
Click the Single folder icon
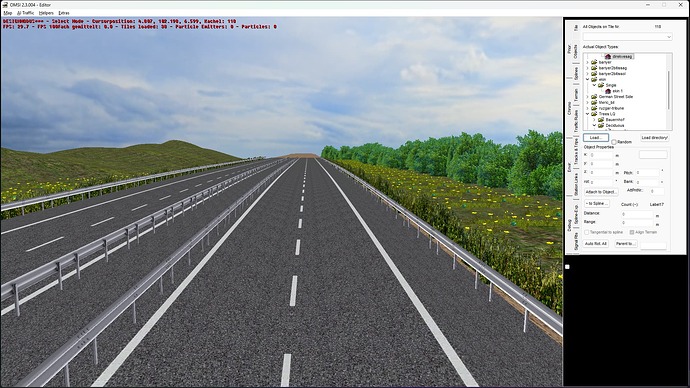[x=601, y=85]
